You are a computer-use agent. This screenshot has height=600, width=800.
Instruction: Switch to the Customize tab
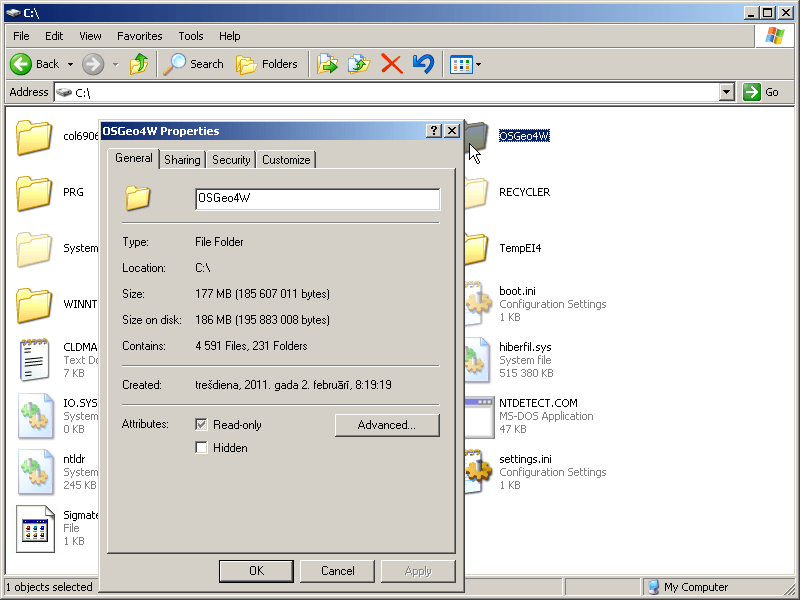(x=286, y=160)
